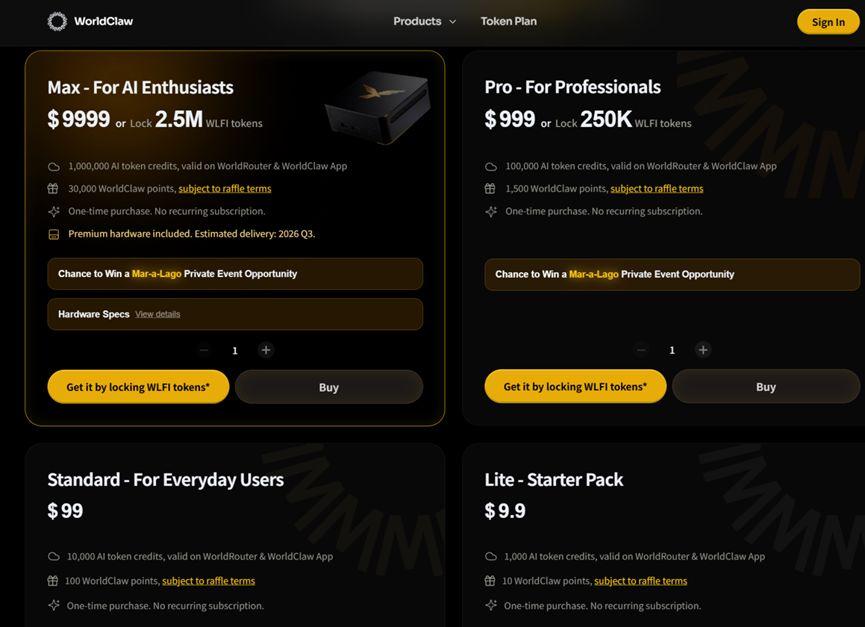Click the hardware box icon next to Premium hardware
This screenshot has height=627, width=865.
coord(54,234)
